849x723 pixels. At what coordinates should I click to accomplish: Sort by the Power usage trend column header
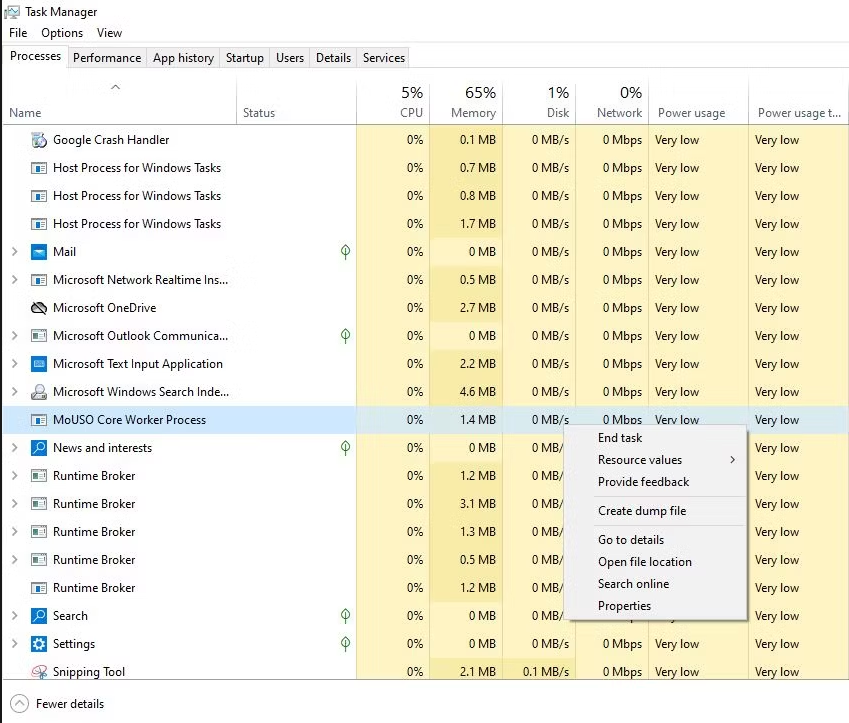click(799, 101)
